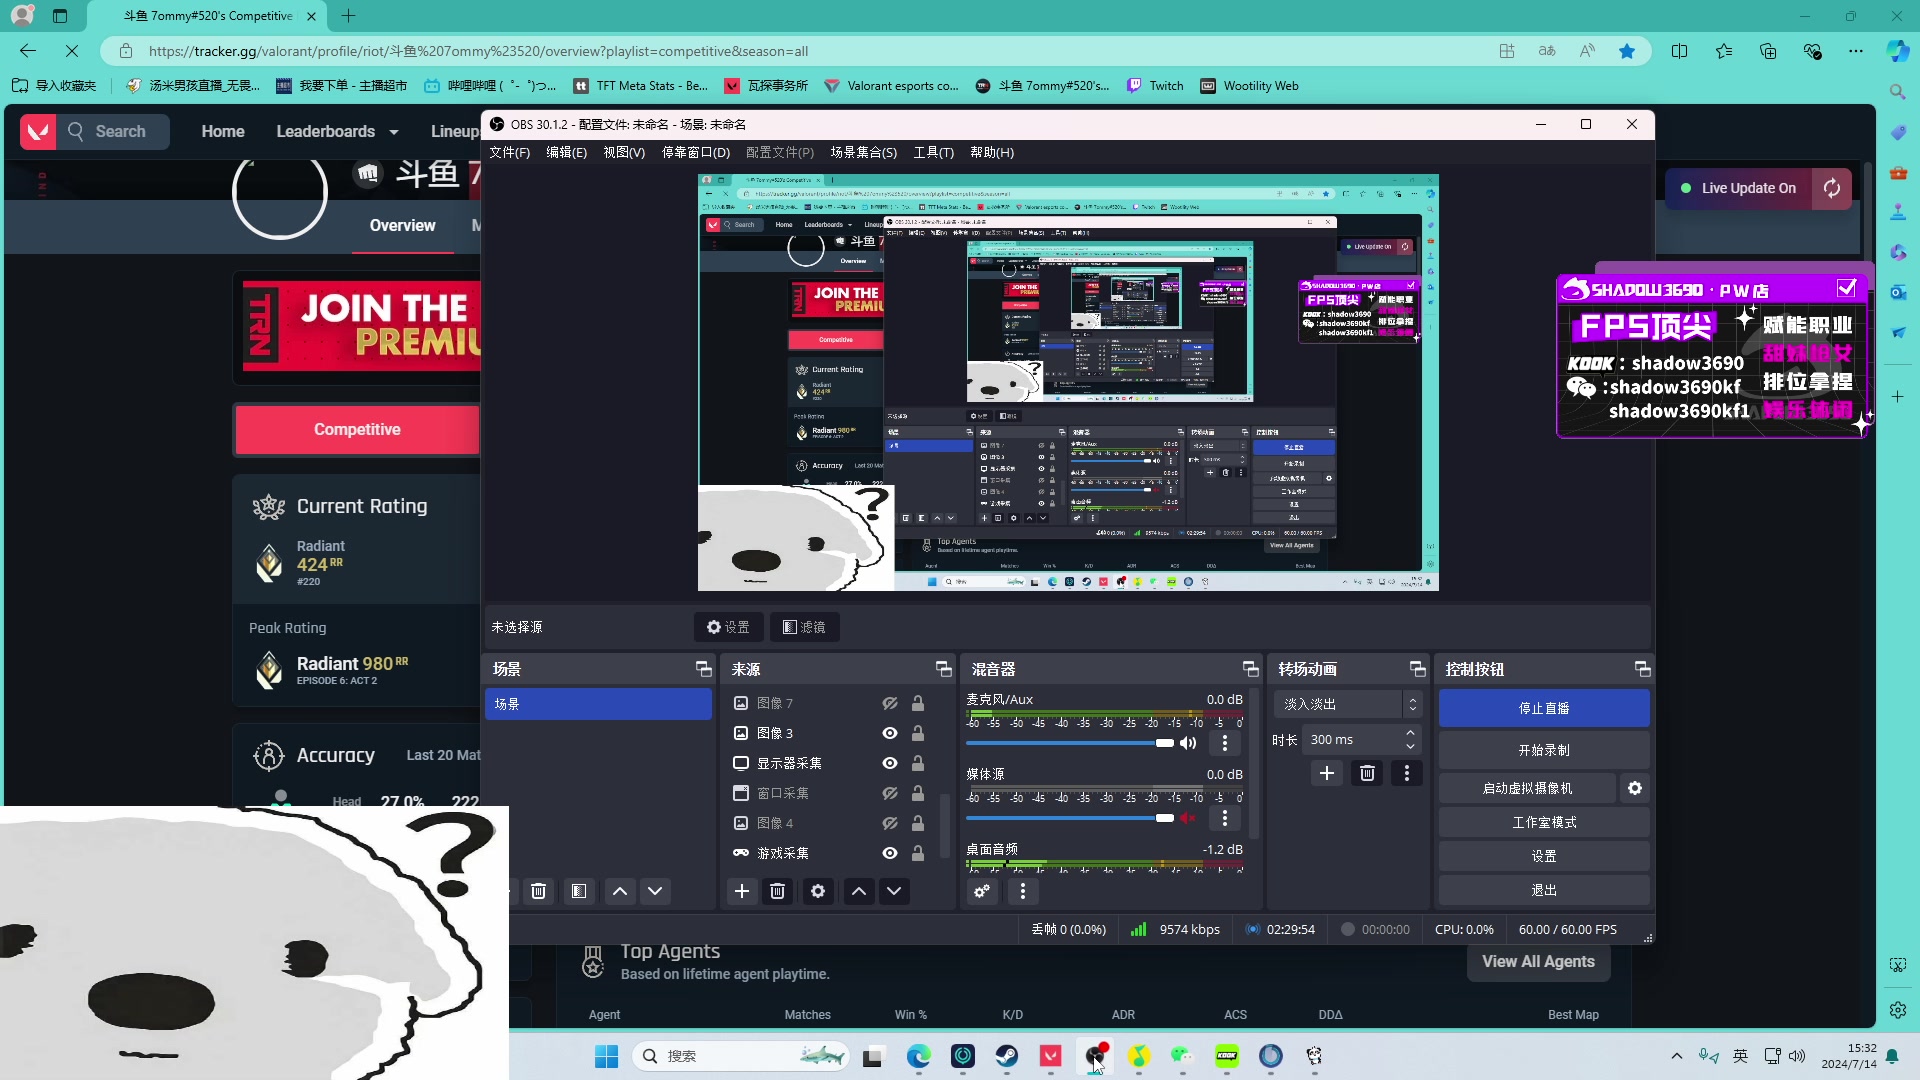Open the 场景集合(S) menu

(x=863, y=152)
